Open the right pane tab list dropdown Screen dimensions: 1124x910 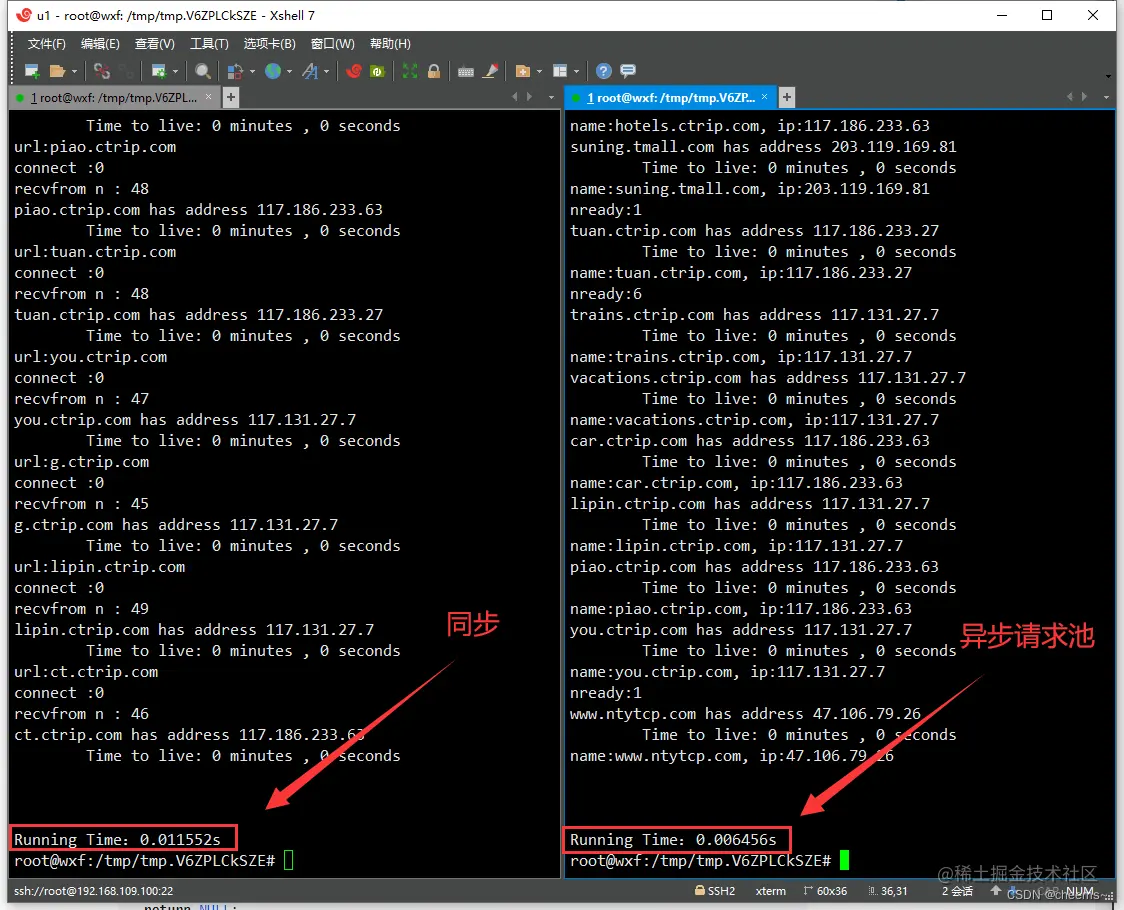tap(1106, 98)
